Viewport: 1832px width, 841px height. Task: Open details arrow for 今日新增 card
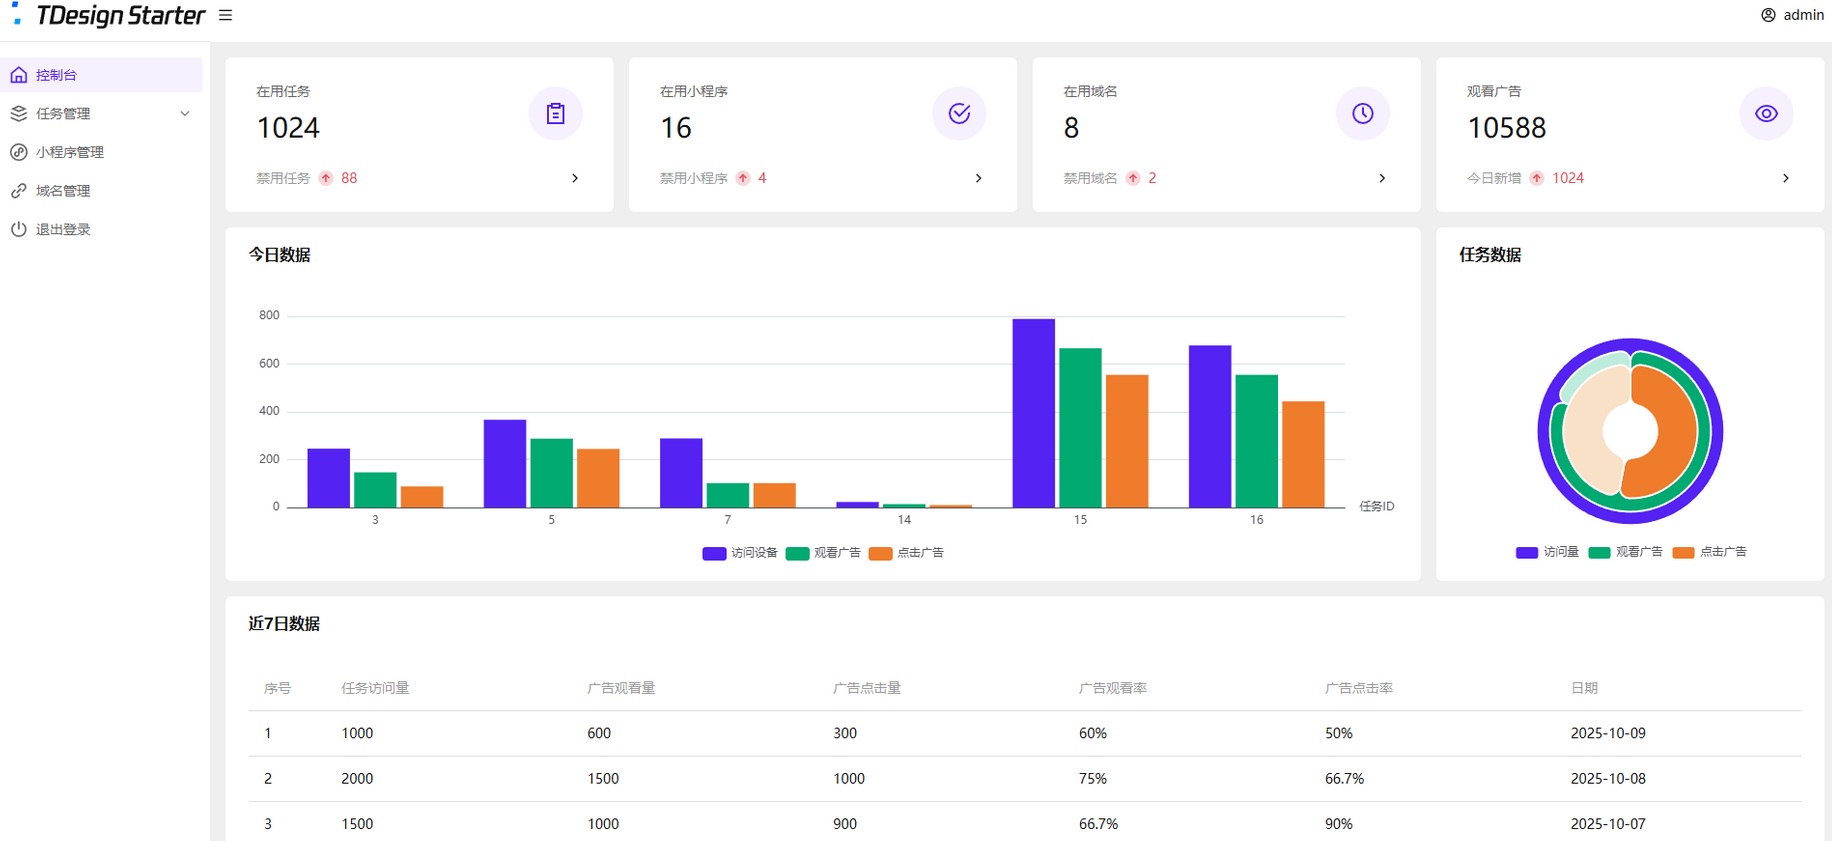(1785, 178)
